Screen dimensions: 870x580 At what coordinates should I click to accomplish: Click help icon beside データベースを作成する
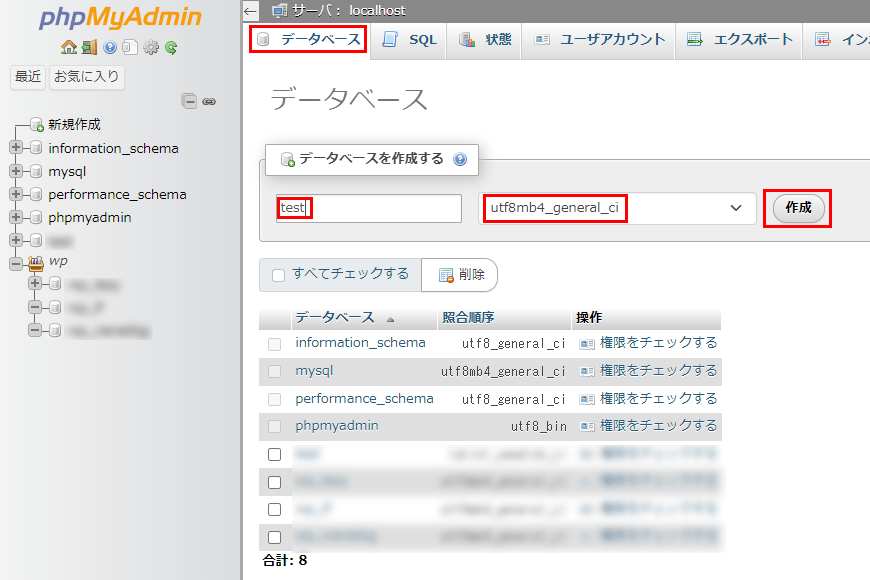pos(460,159)
